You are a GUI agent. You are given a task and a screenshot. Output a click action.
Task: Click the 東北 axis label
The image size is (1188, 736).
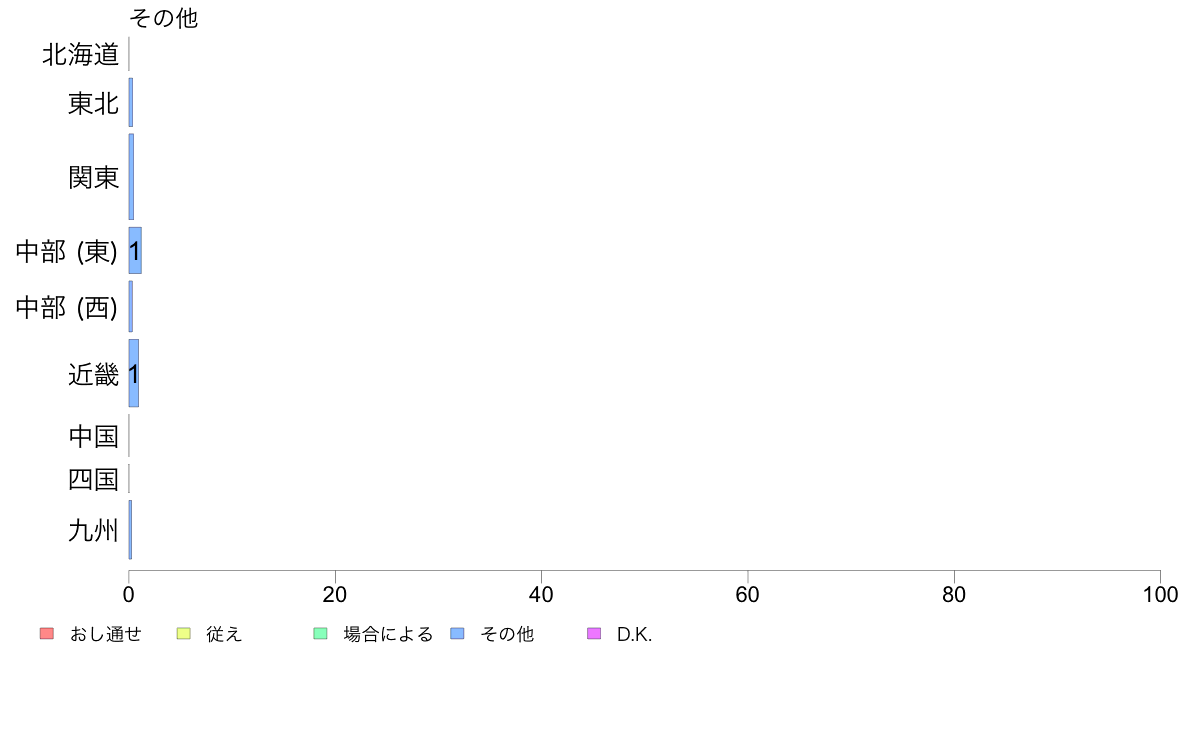pos(94,103)
